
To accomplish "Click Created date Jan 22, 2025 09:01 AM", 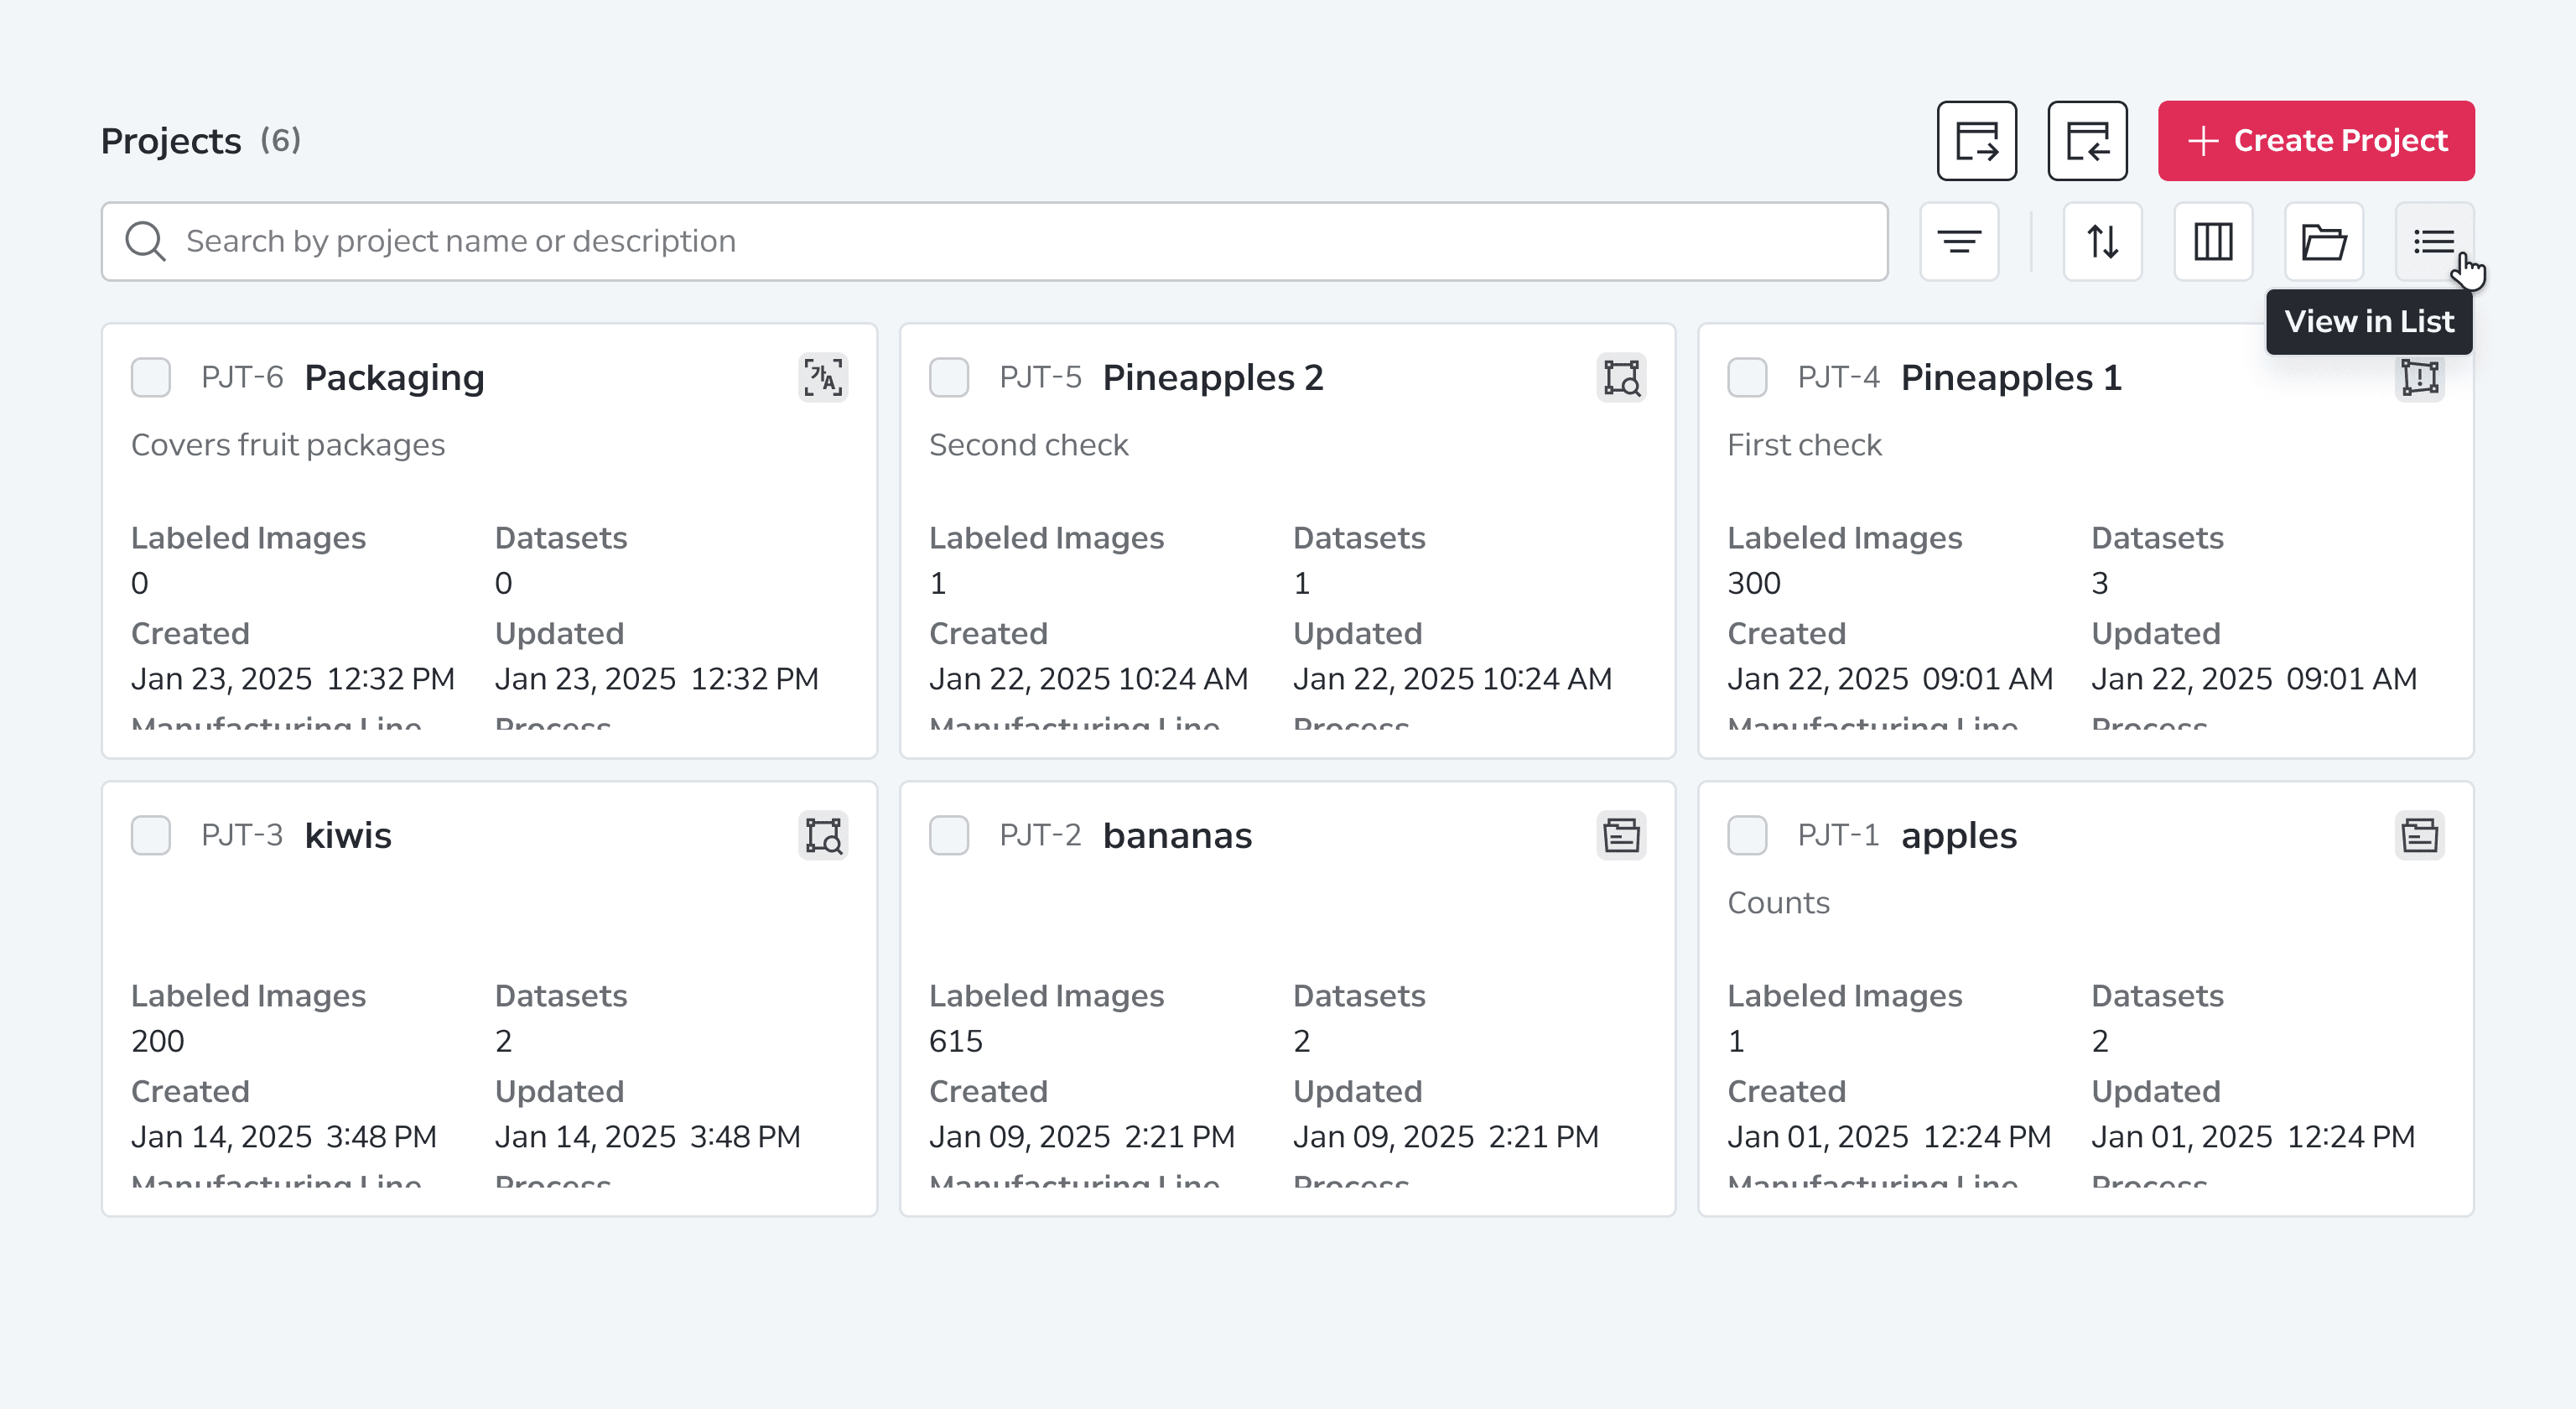I will tap(1890, 680).
